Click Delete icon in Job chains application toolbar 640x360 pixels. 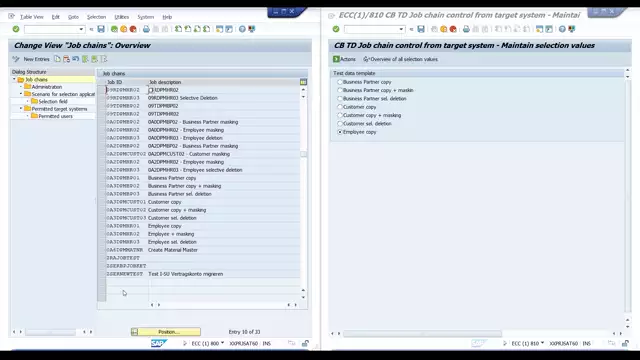66,59
